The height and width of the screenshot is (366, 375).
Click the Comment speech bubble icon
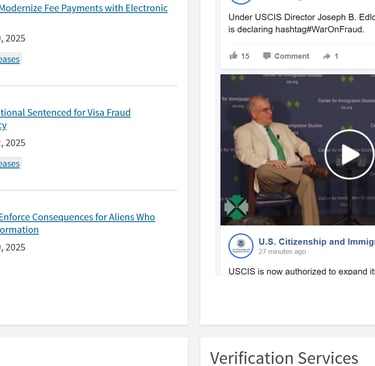coord(266,56)
